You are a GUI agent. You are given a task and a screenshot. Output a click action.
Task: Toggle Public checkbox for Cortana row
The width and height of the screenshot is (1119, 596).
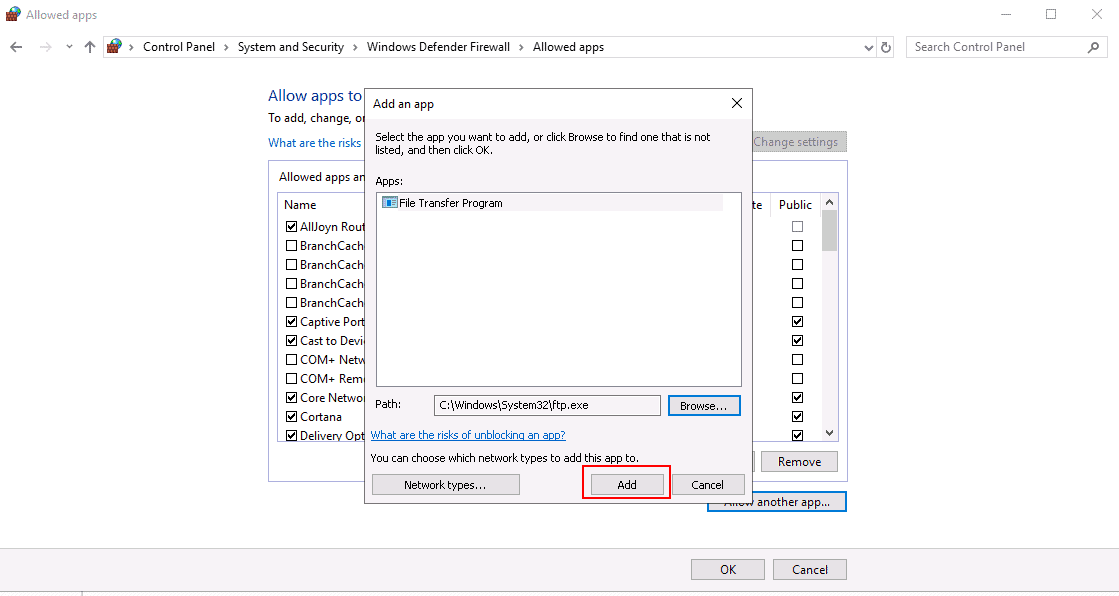click(797, 416)
